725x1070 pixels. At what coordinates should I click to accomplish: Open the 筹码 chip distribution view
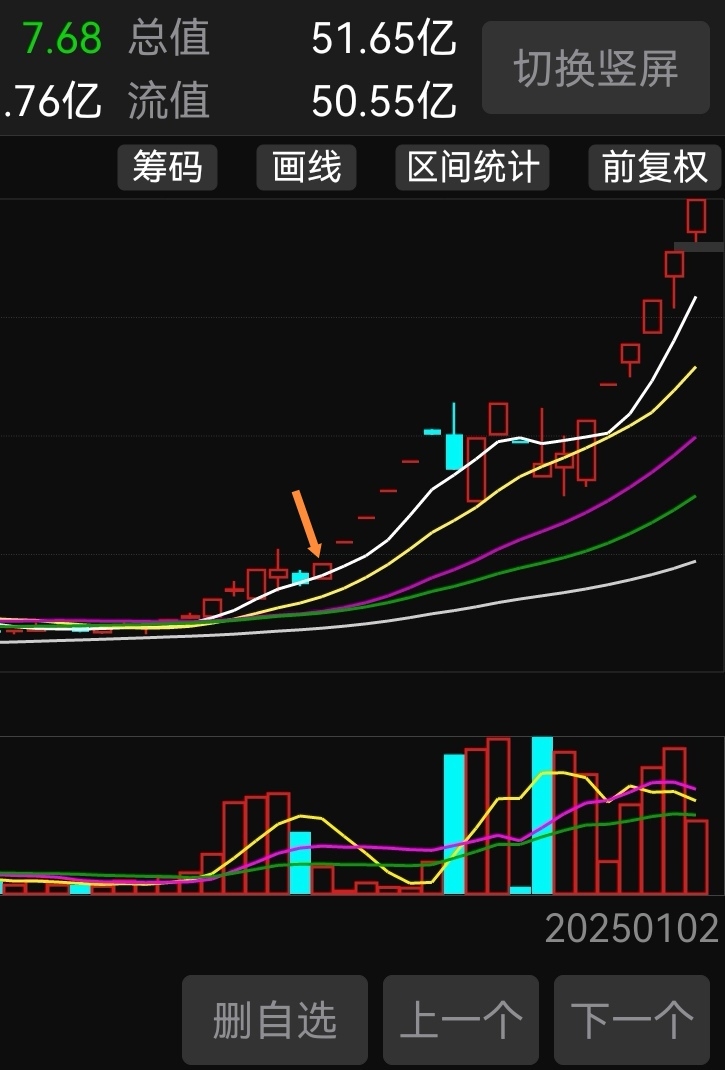coord(167,167)
